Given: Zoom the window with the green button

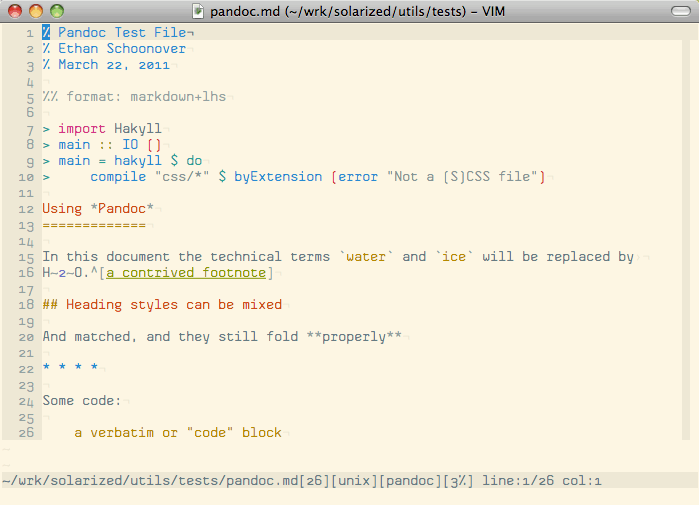Looking at the screenshot, I should tap(57, 11).
